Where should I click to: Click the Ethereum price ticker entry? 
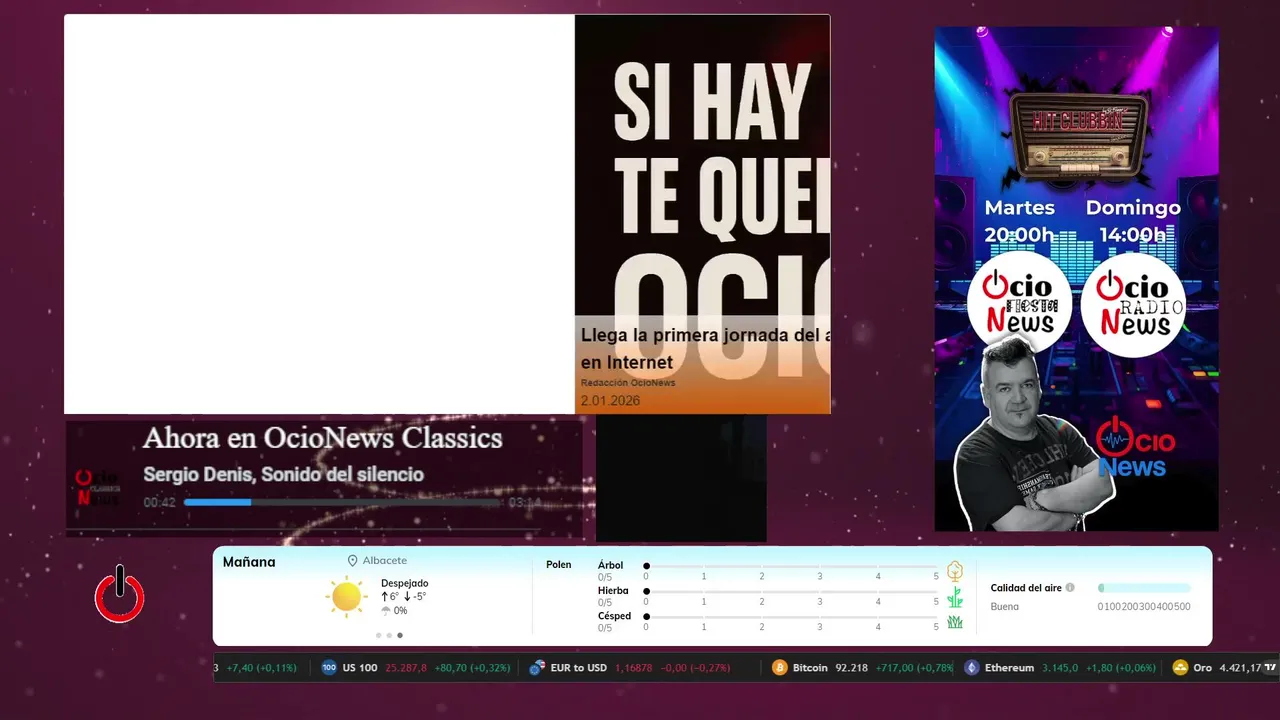point(1060,668)
